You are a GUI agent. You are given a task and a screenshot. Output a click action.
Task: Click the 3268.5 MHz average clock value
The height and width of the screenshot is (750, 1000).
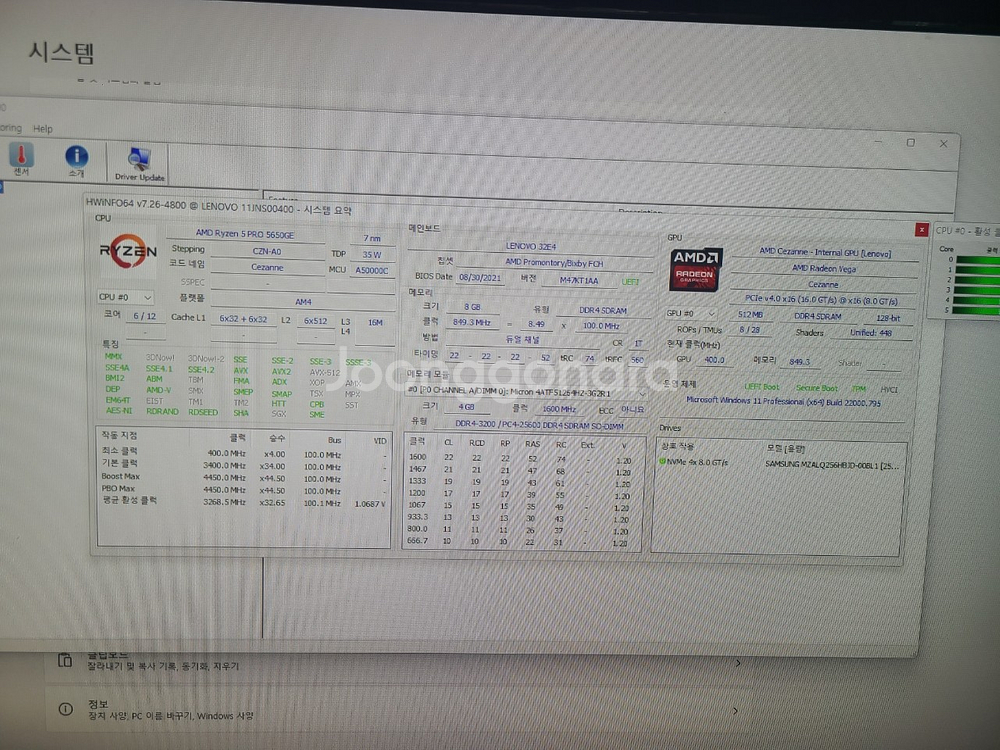pyautogui.click(x=224, y=502)
